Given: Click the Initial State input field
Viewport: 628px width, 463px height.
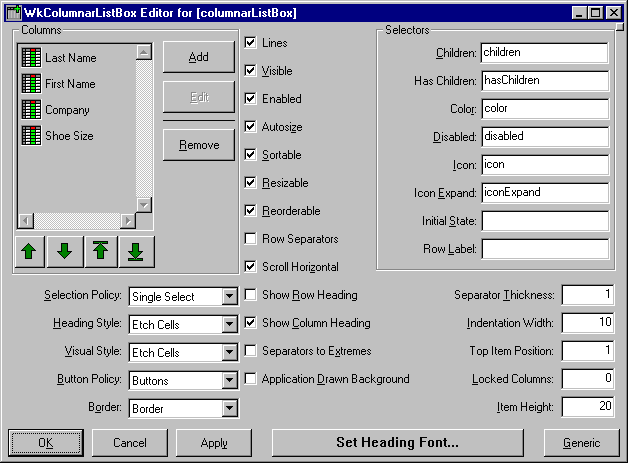Looking at the screenshot, I should pos(543,220).
